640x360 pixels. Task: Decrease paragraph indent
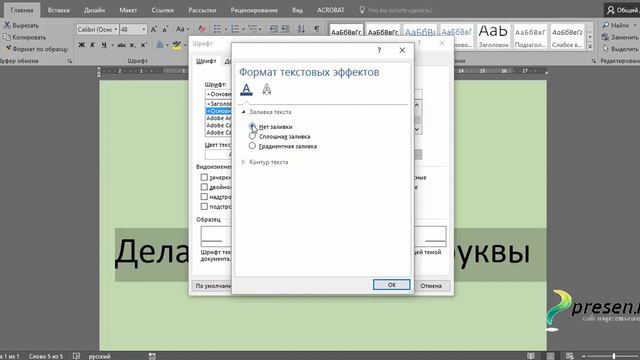(x=273, y=29)
